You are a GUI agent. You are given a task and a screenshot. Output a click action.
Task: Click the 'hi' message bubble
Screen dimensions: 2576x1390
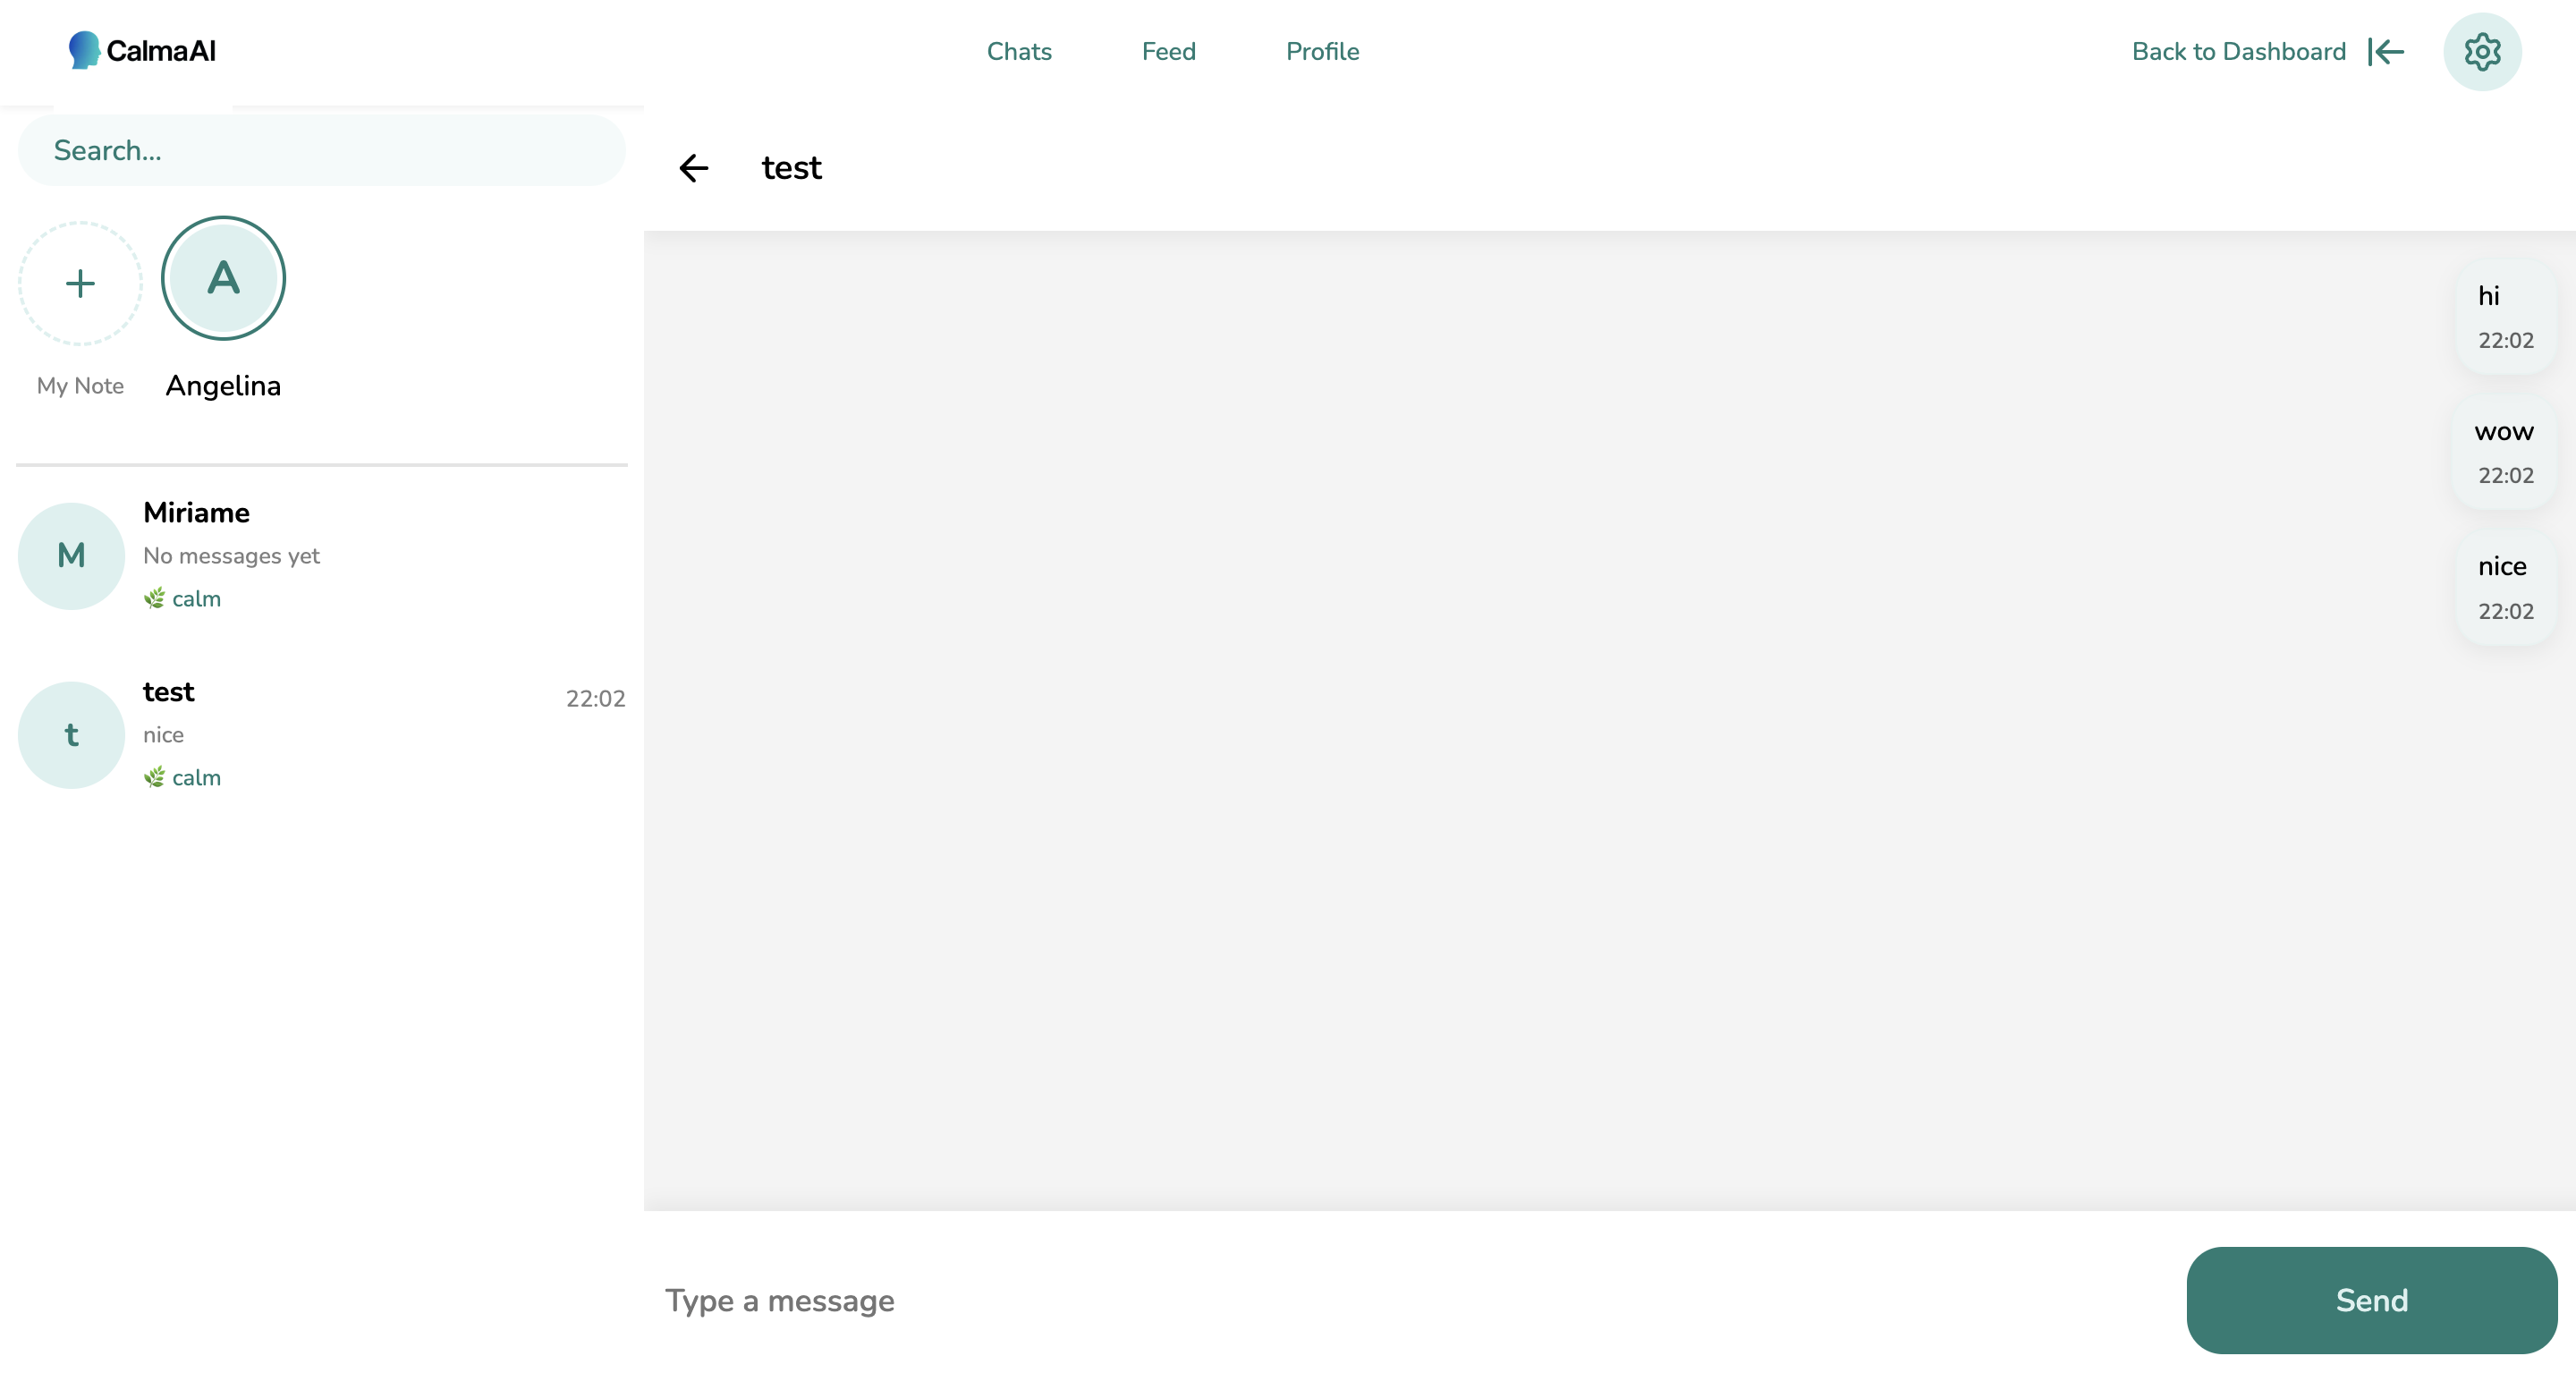point(2505,317)
